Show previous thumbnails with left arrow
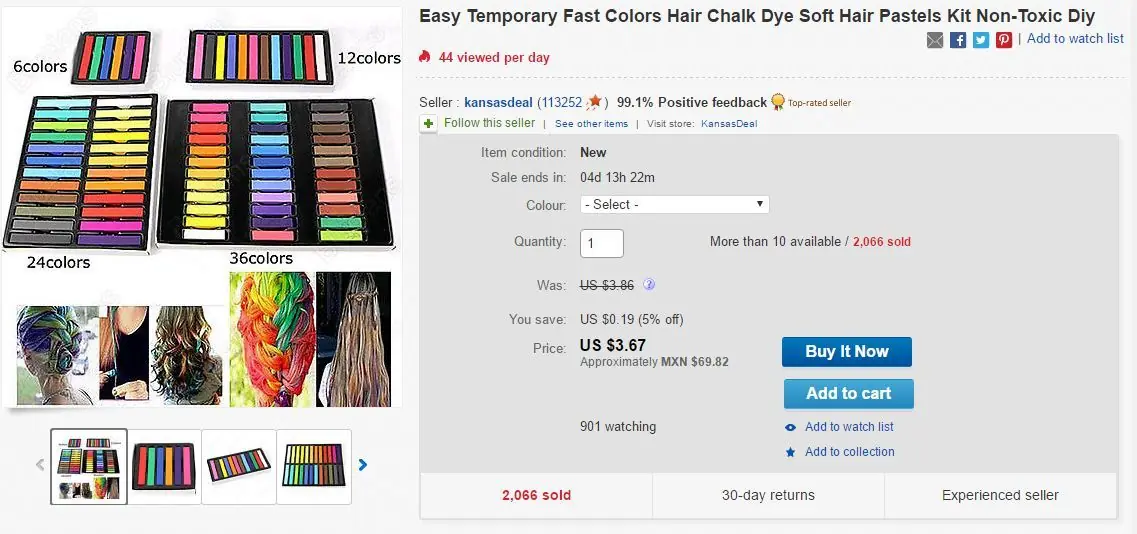Viewport: 1137px width, 534px height. coord(41,465)
